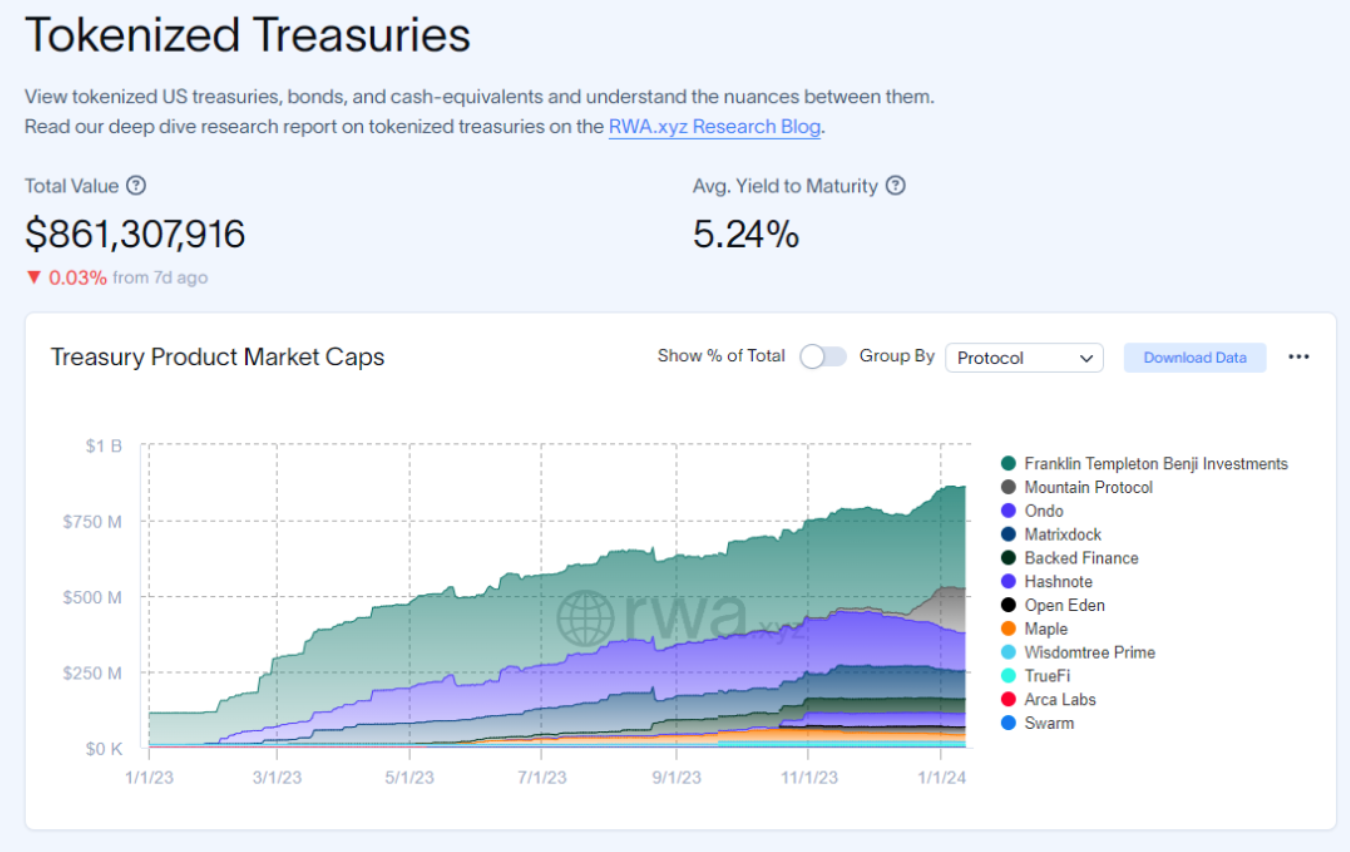Image resolution: width=1350 pixels, height=852 pixels.
Task: Open the three-dot more options menu
Action: coord(1299,357)
